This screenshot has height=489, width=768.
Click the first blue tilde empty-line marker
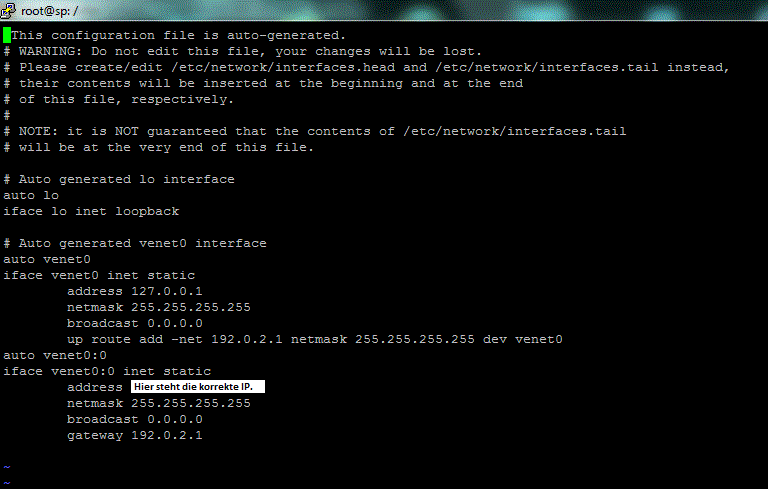pyautogui.click(x=7, y=467)
